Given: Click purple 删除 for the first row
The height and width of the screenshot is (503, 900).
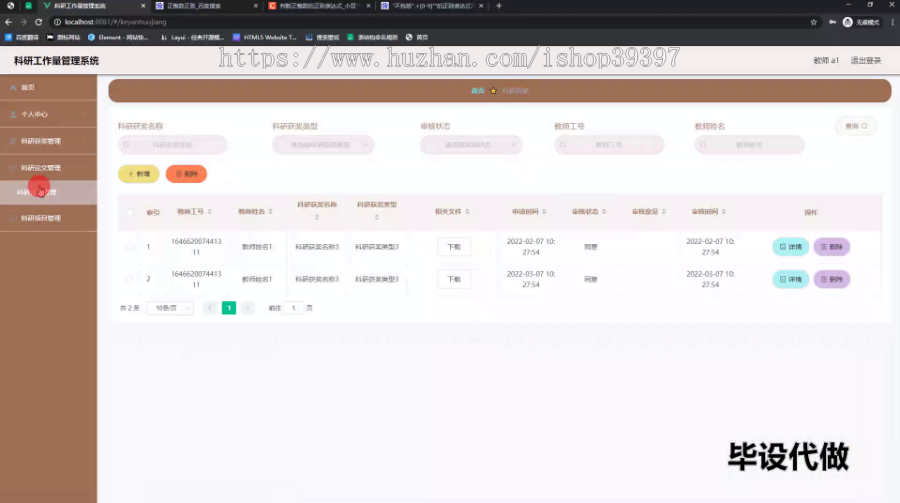Looking at the screenshot, I should (832, 247).
